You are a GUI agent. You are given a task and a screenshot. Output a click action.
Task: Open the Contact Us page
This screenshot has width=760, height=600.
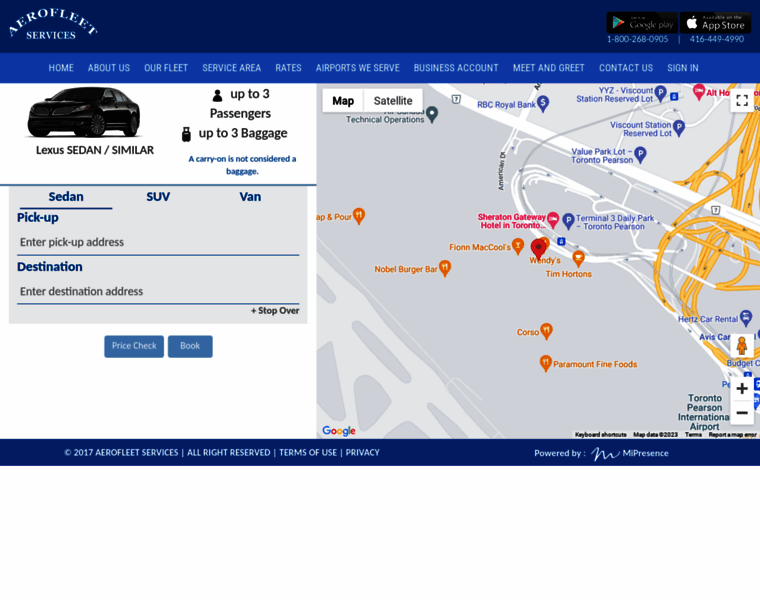click(626, 68)
